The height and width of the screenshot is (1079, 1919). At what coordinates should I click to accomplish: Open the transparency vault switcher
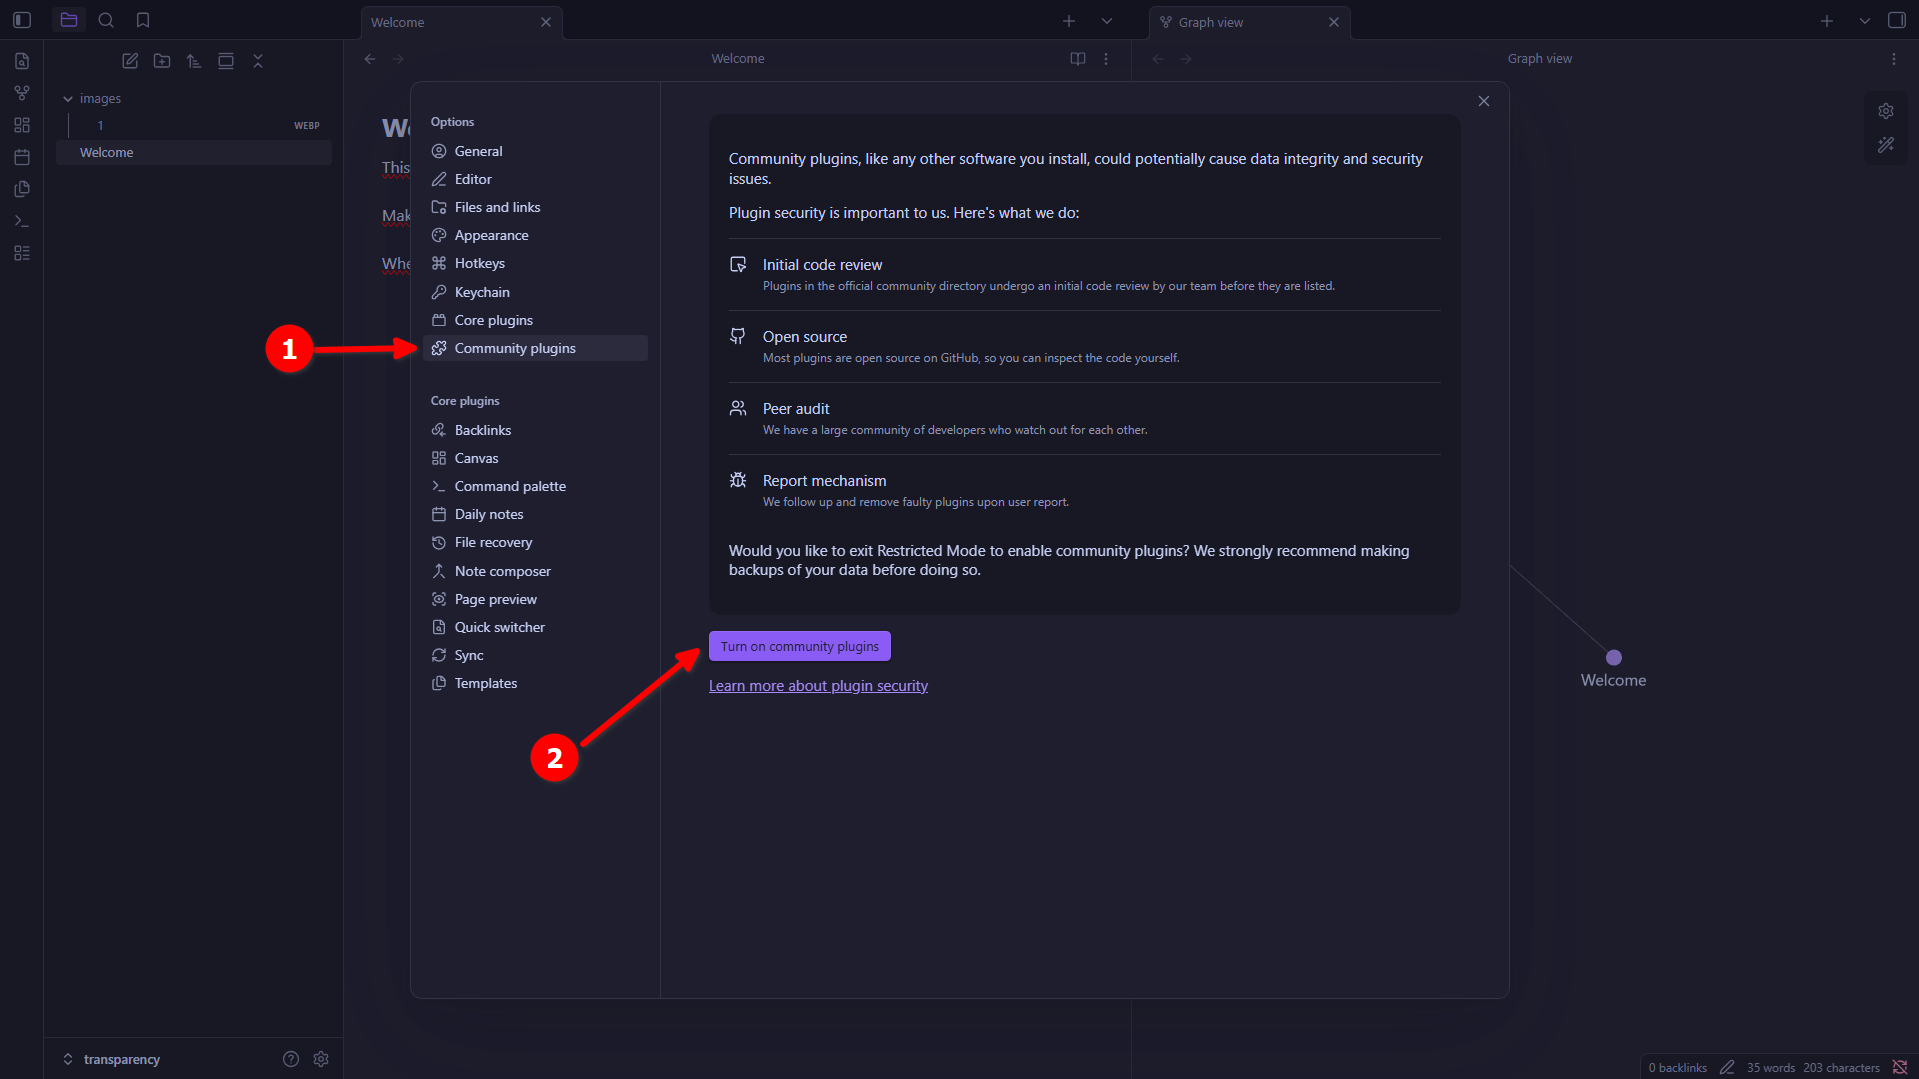pyautogui.click(x=110, y=1059)
